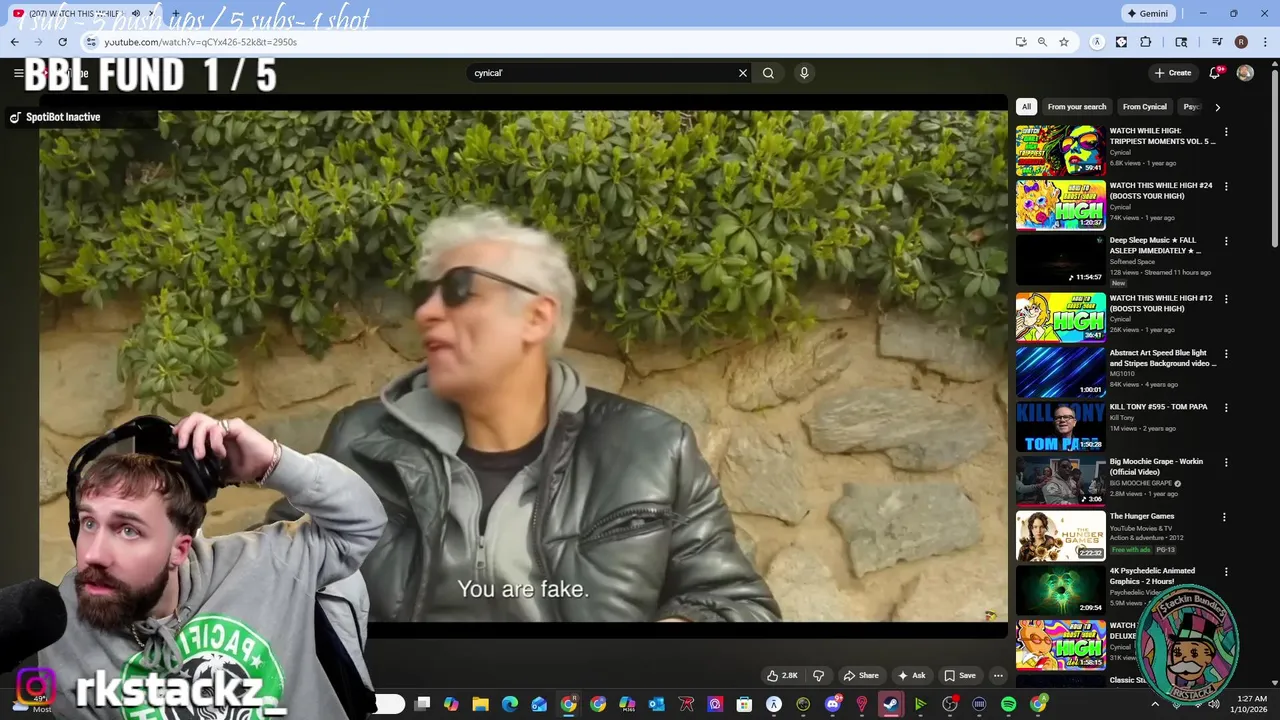Click the Gemini button in Chrome
This screenshot has height=720, width=1280.
click(x=1148, y=14)
